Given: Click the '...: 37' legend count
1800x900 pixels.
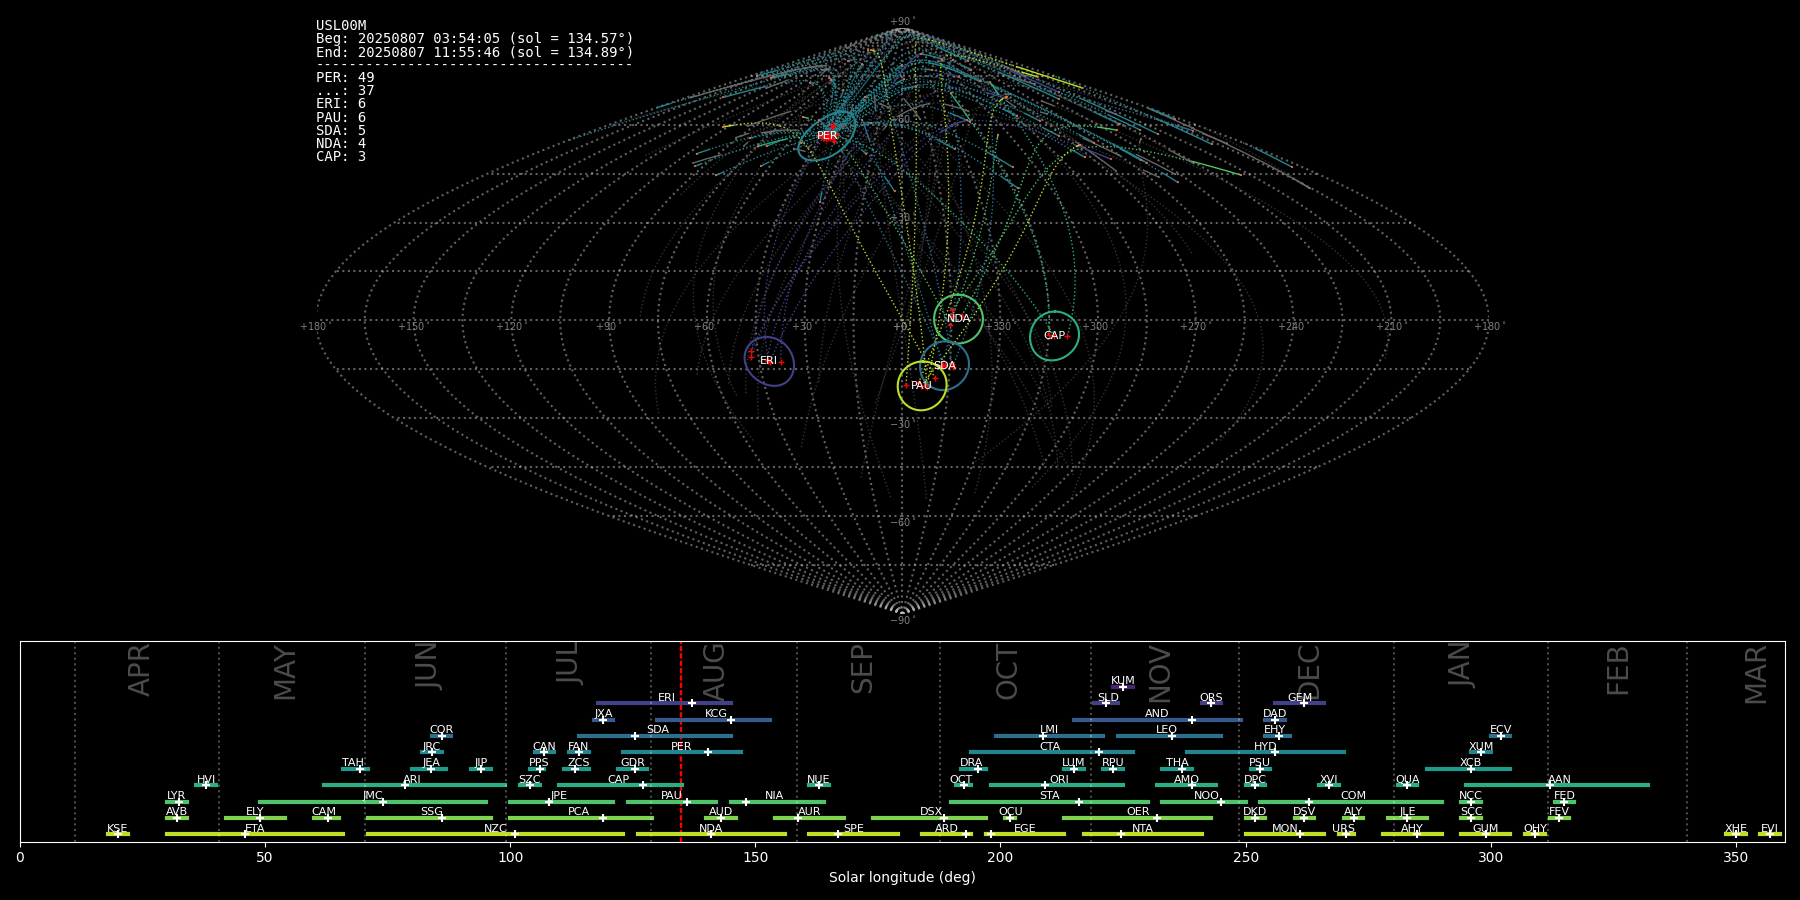Looking at the screenshot, I should click(345, 91).
